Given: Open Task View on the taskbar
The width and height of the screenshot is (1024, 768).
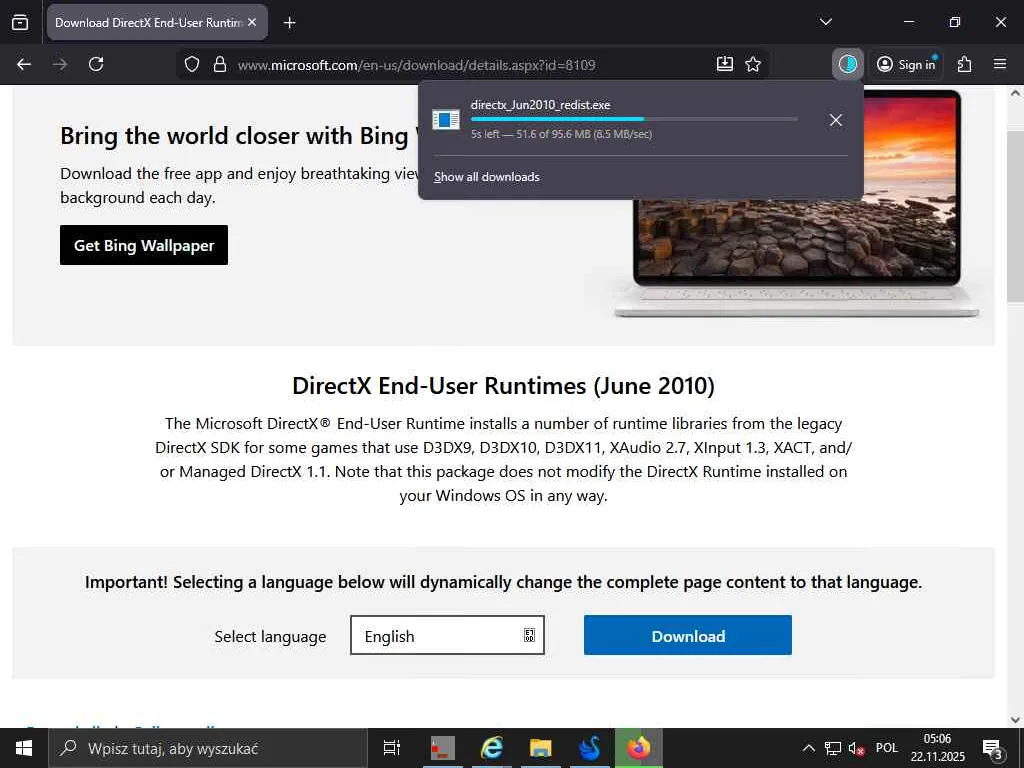Looking at the screenshot, I should [392, 748].
